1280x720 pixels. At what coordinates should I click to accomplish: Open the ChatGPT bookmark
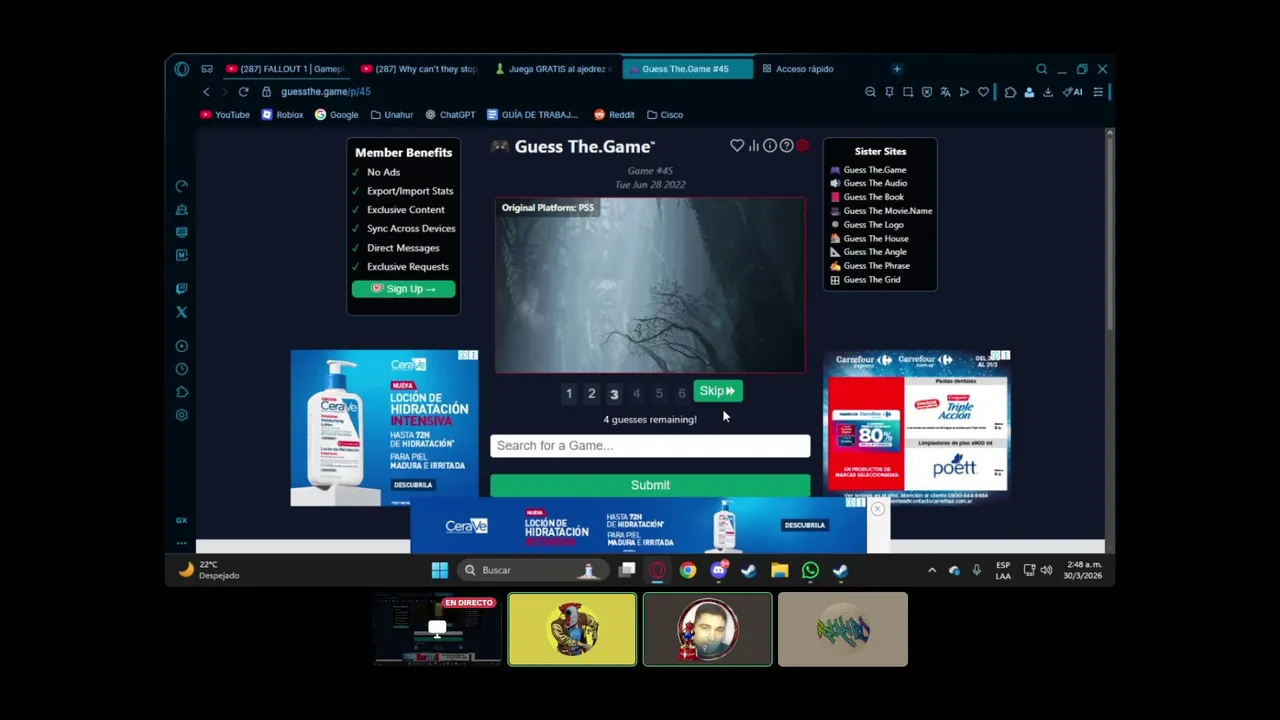[x=450, y=115]
